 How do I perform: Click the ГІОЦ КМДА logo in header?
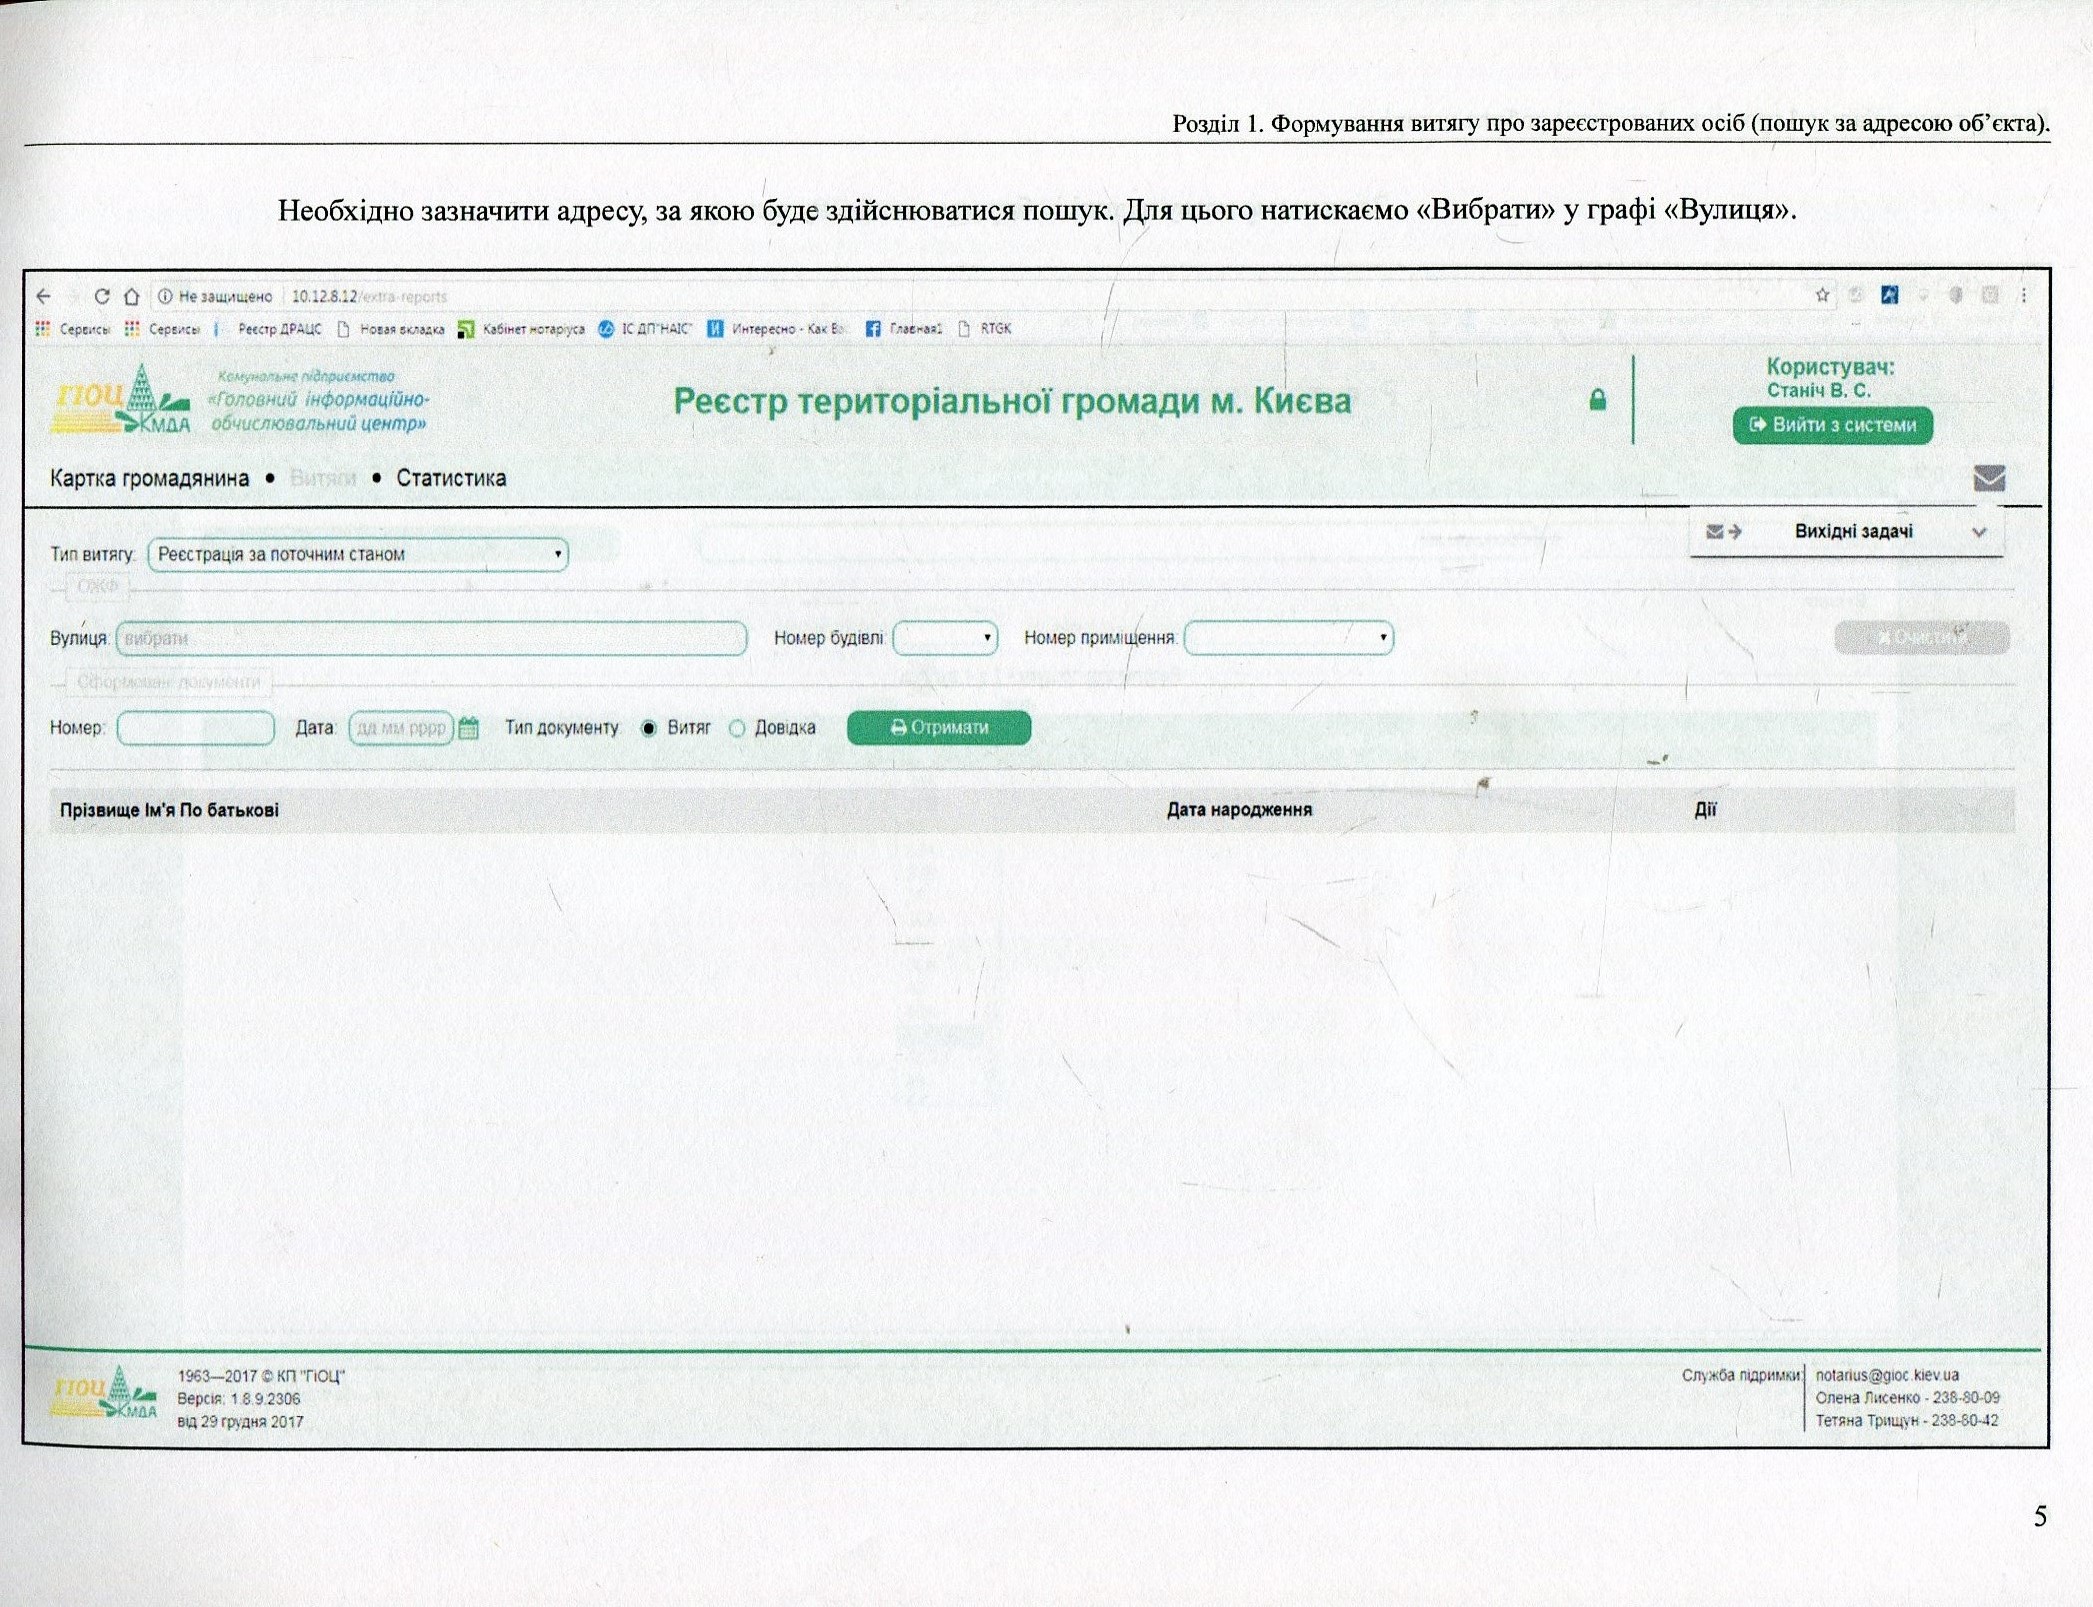pyautogui.click(x=121, y=399)
